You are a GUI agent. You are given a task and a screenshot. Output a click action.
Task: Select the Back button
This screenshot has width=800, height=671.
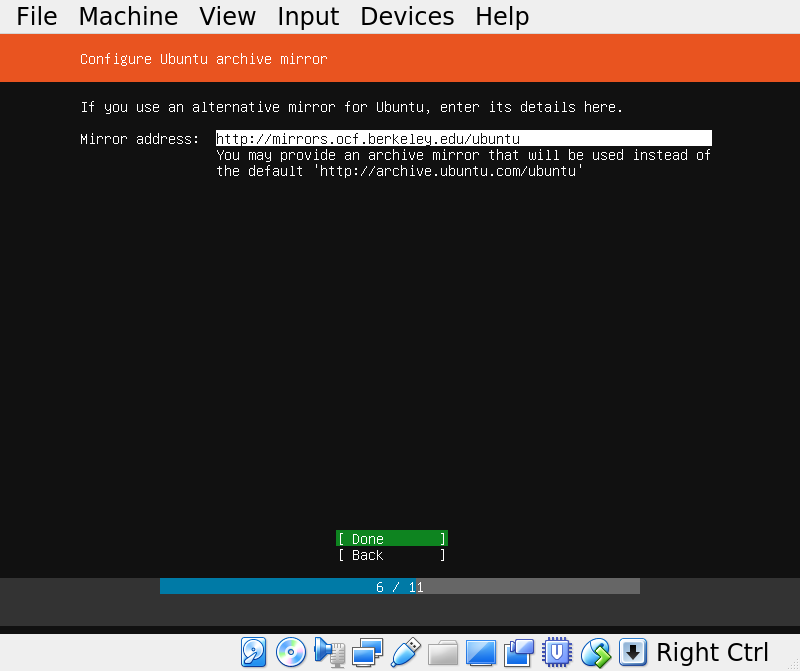click(x=391, y=555)
